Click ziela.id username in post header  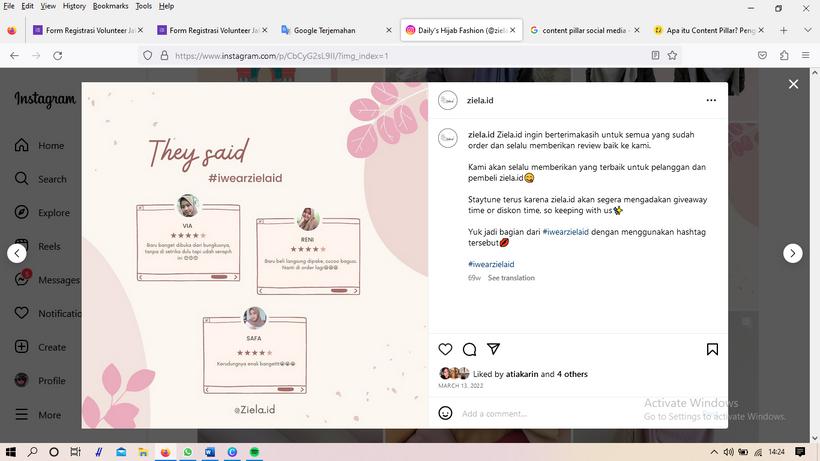tap(480, 100)
